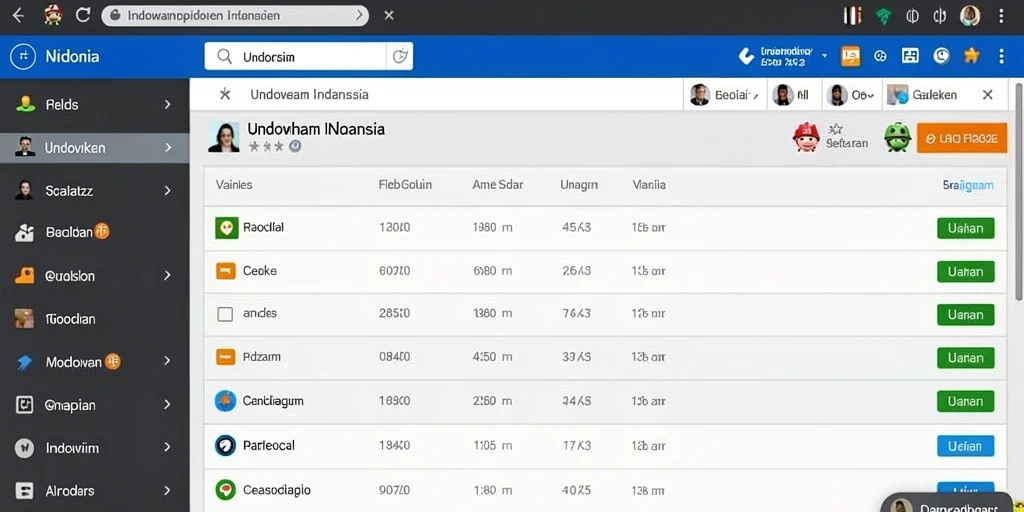The image size is (1024, 512).
Task: Click the green Android robot icon
Action: coord(897,138)
